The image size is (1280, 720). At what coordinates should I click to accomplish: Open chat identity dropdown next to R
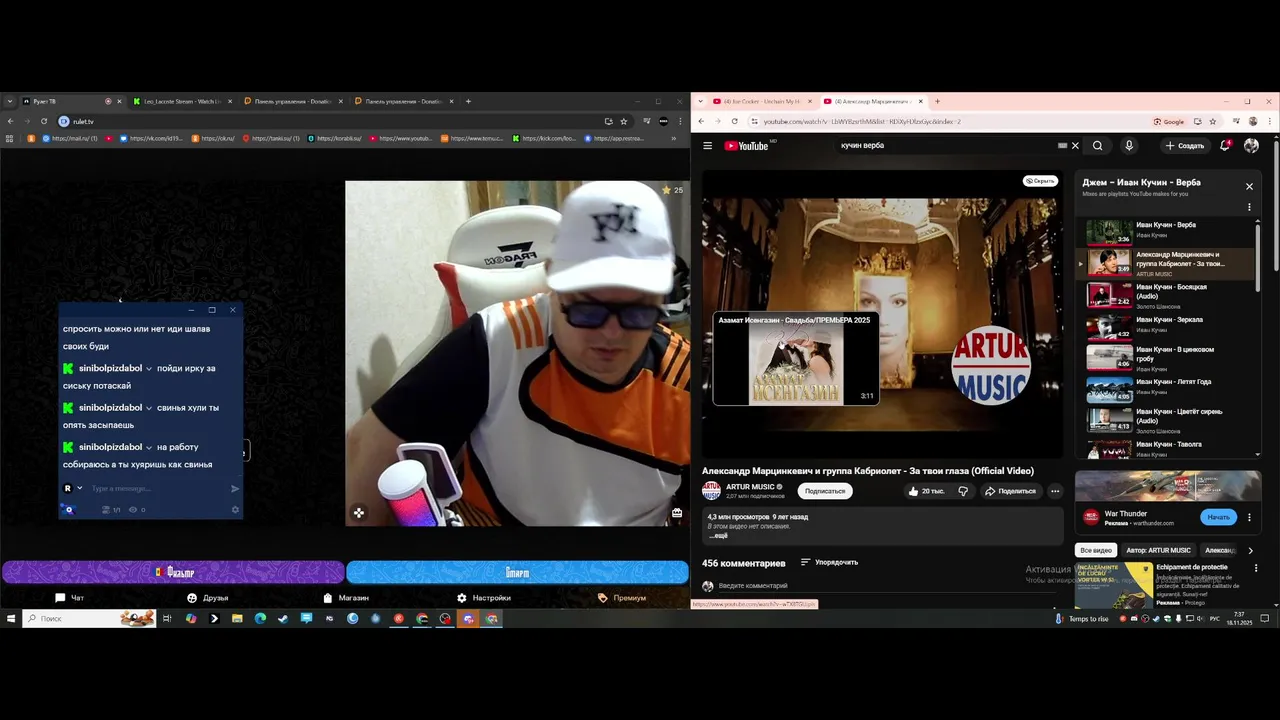pyautogui.click(x=79, y=489)
